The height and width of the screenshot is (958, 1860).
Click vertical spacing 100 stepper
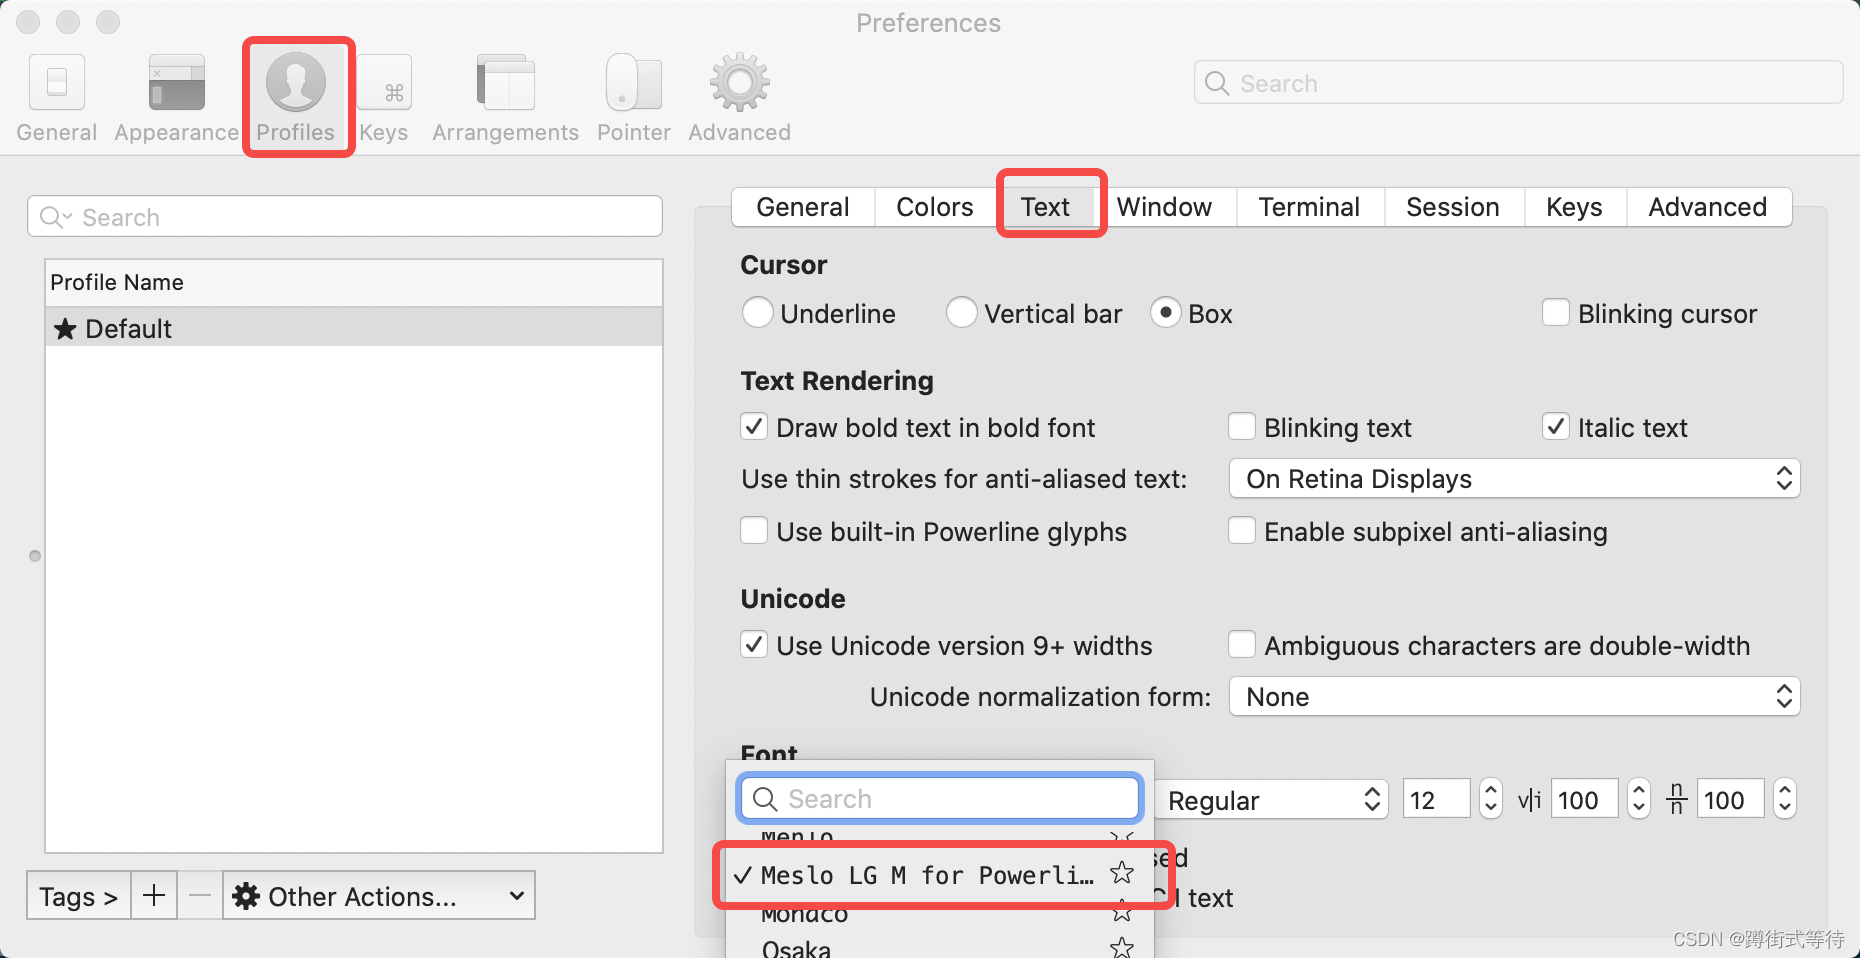coord(1785,799)
